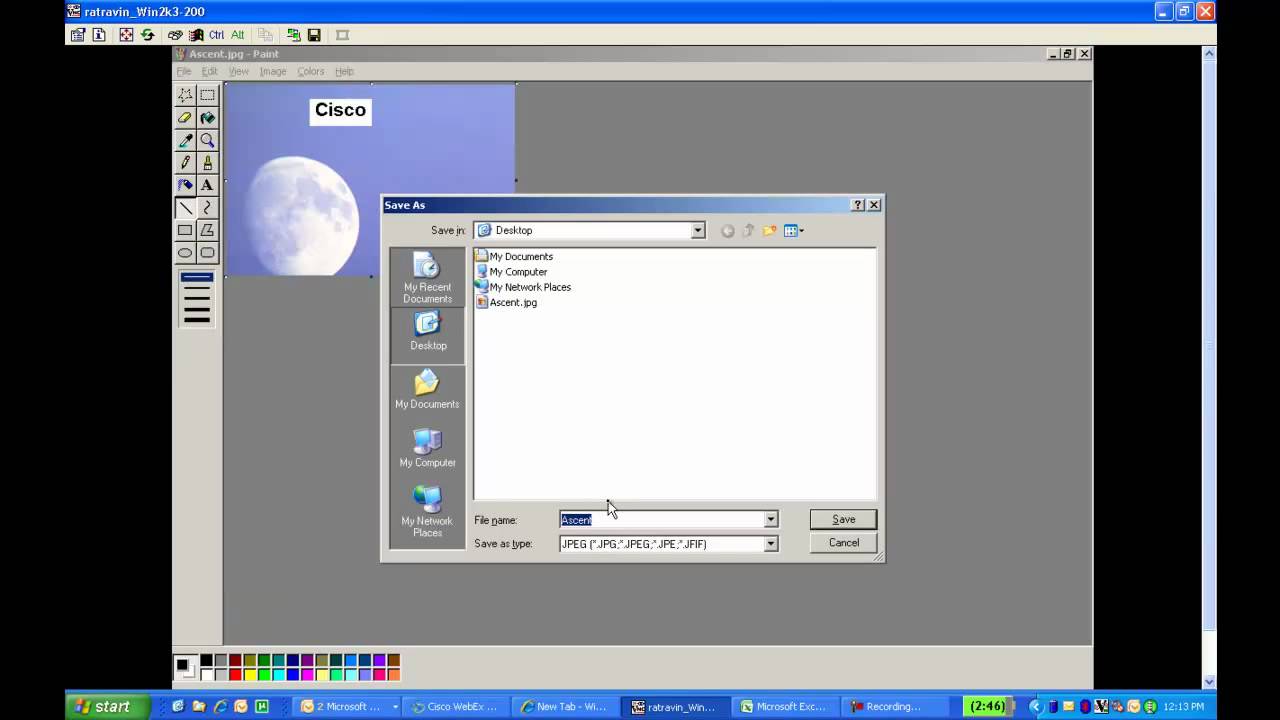Screen dimensions: 1280x720
Task: Click the Up One Level icon
Action: (x=748, y=231)
